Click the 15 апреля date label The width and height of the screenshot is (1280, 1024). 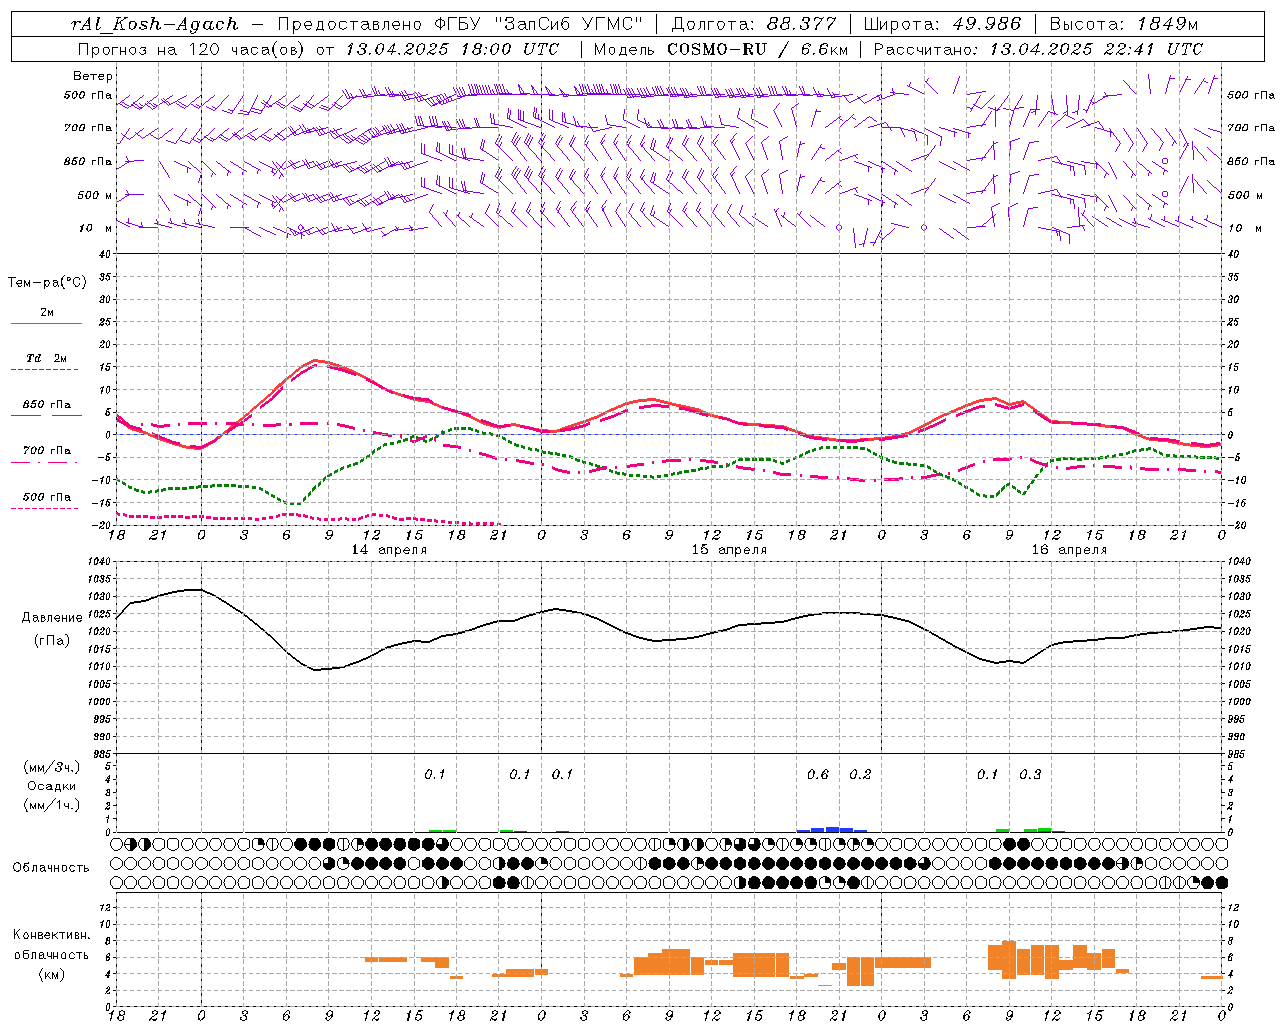pyautogui.click(x=730, y=550)
